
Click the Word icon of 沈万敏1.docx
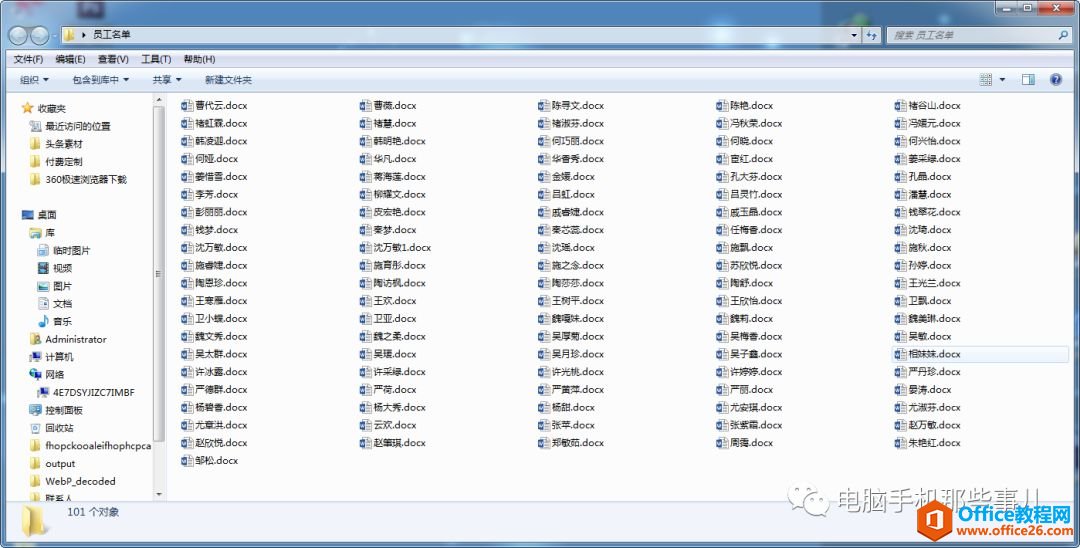[365, 248]
